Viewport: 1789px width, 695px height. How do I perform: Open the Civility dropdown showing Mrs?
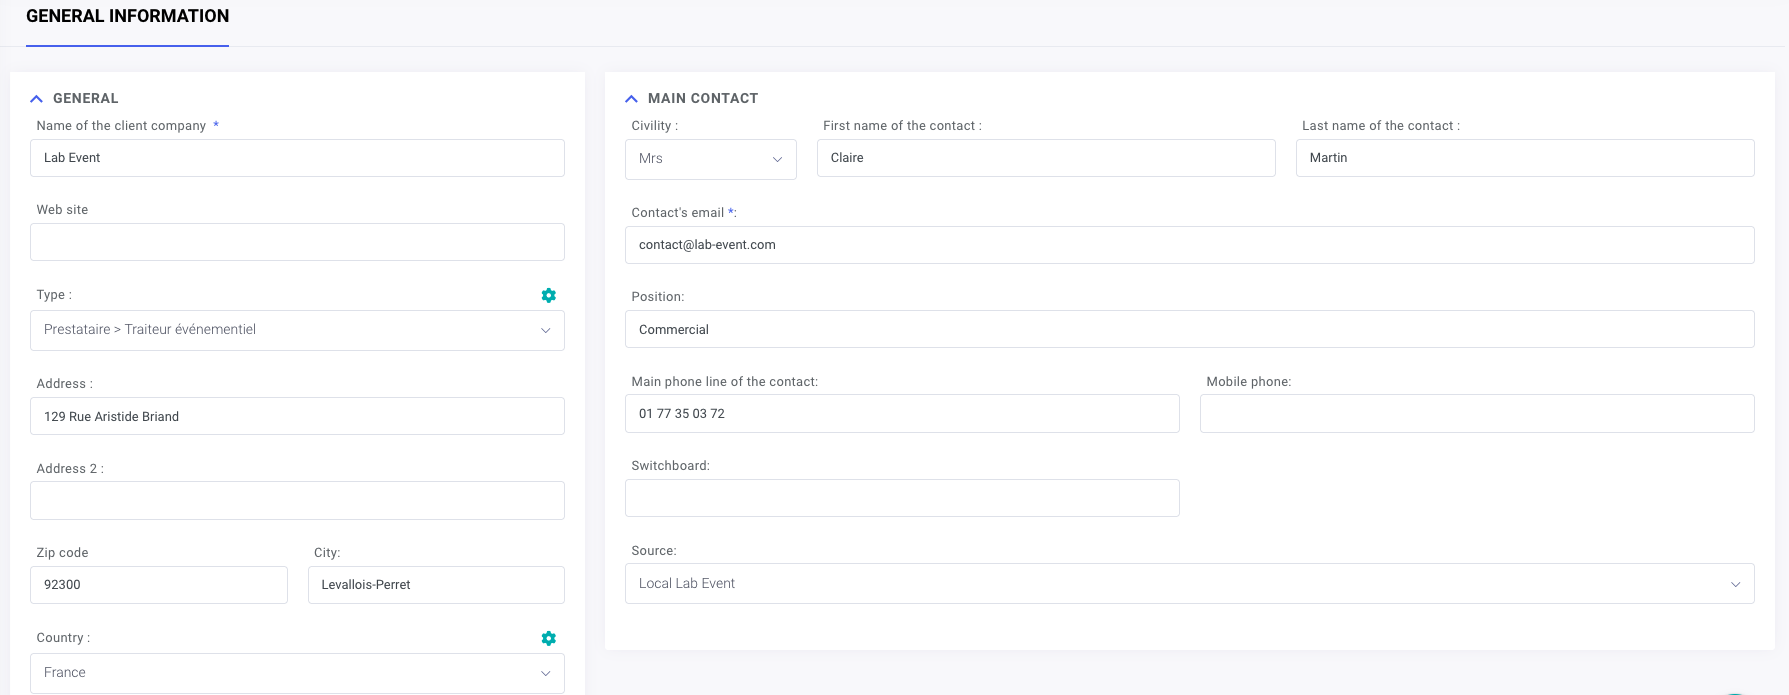click(x=710, y=159)
